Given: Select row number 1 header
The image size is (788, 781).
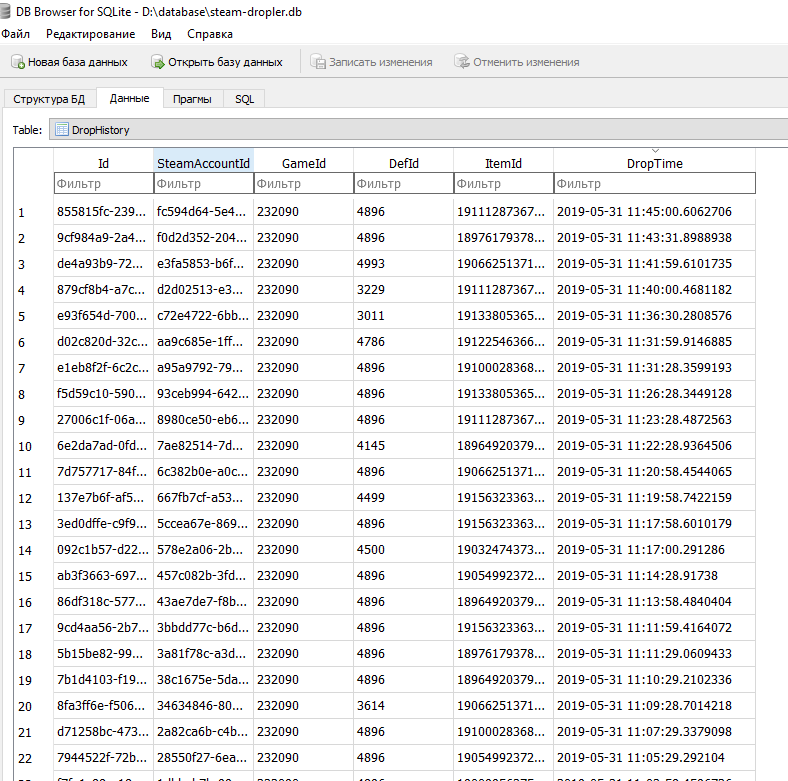Looking at the screenshot, I should pyautogui.click(x=33, y=212).
